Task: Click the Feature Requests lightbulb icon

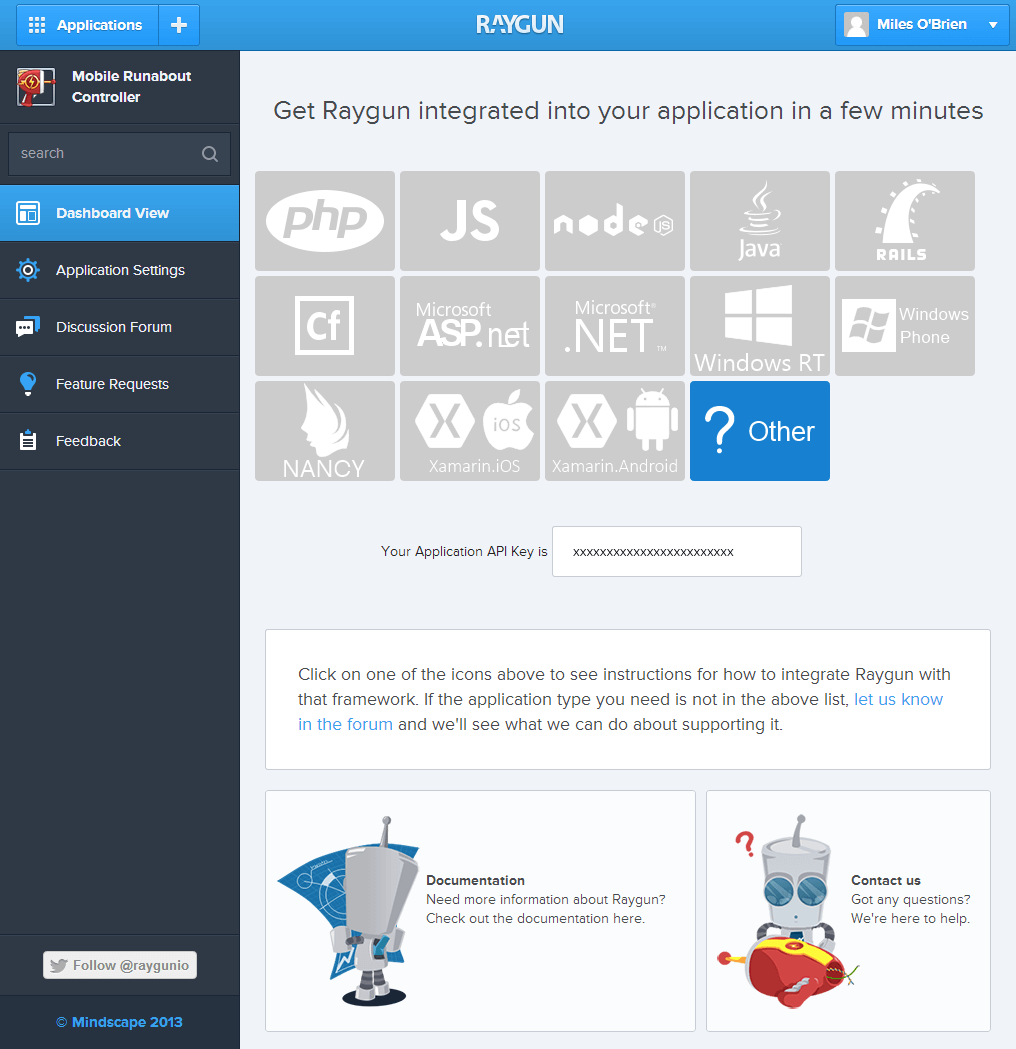Action: click(27, 384)
